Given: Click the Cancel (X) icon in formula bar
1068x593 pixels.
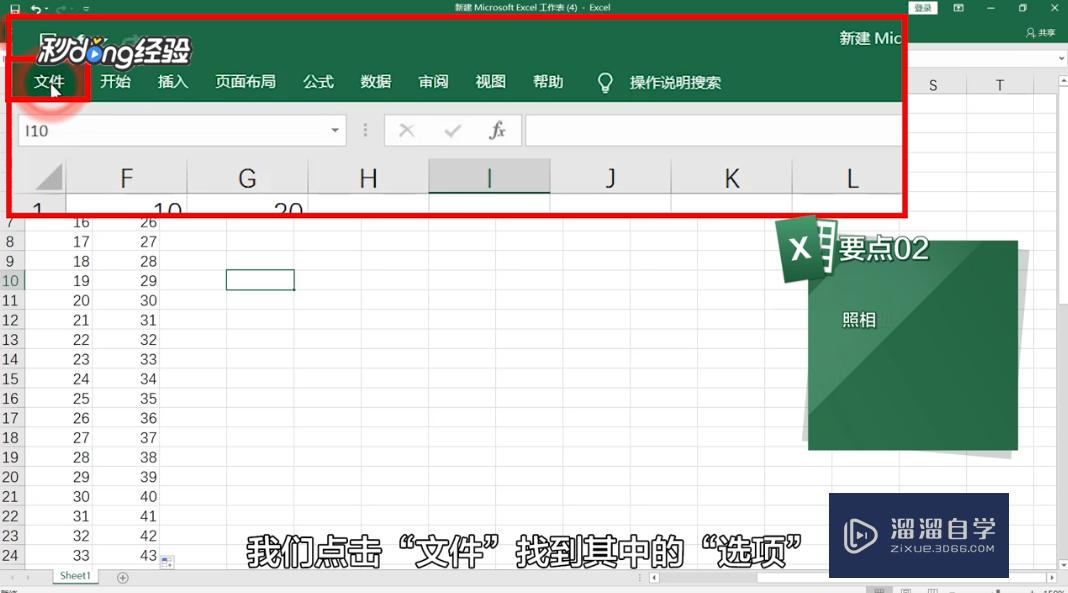Looking at the screenshot, I should [x=406, y=129].
